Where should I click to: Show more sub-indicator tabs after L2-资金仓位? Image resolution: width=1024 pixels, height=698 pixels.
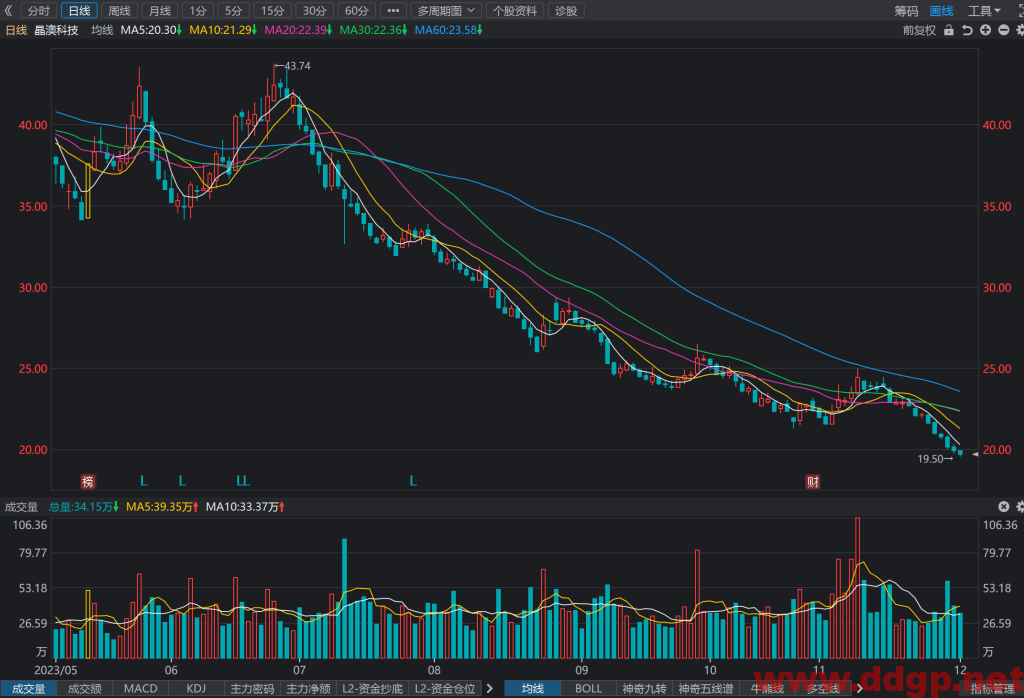coord(490,688)
